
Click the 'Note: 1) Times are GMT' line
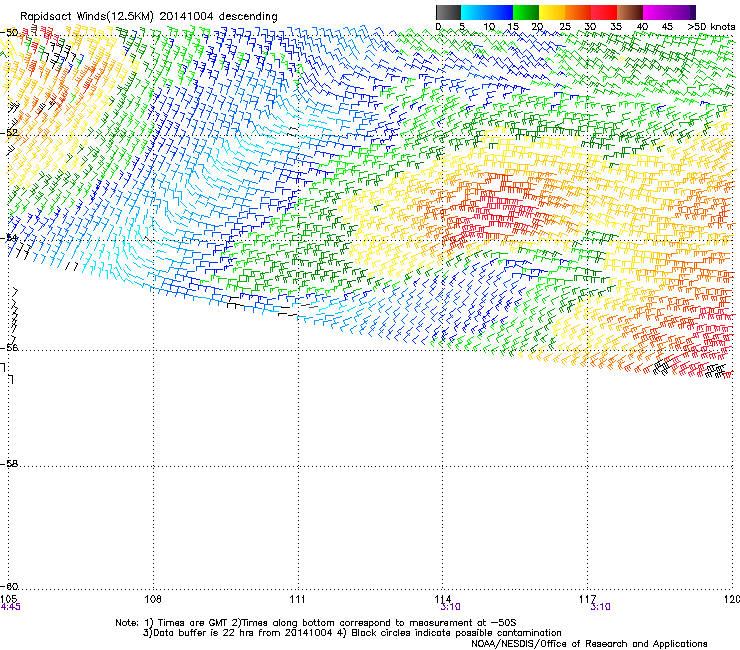coord(316,623)
